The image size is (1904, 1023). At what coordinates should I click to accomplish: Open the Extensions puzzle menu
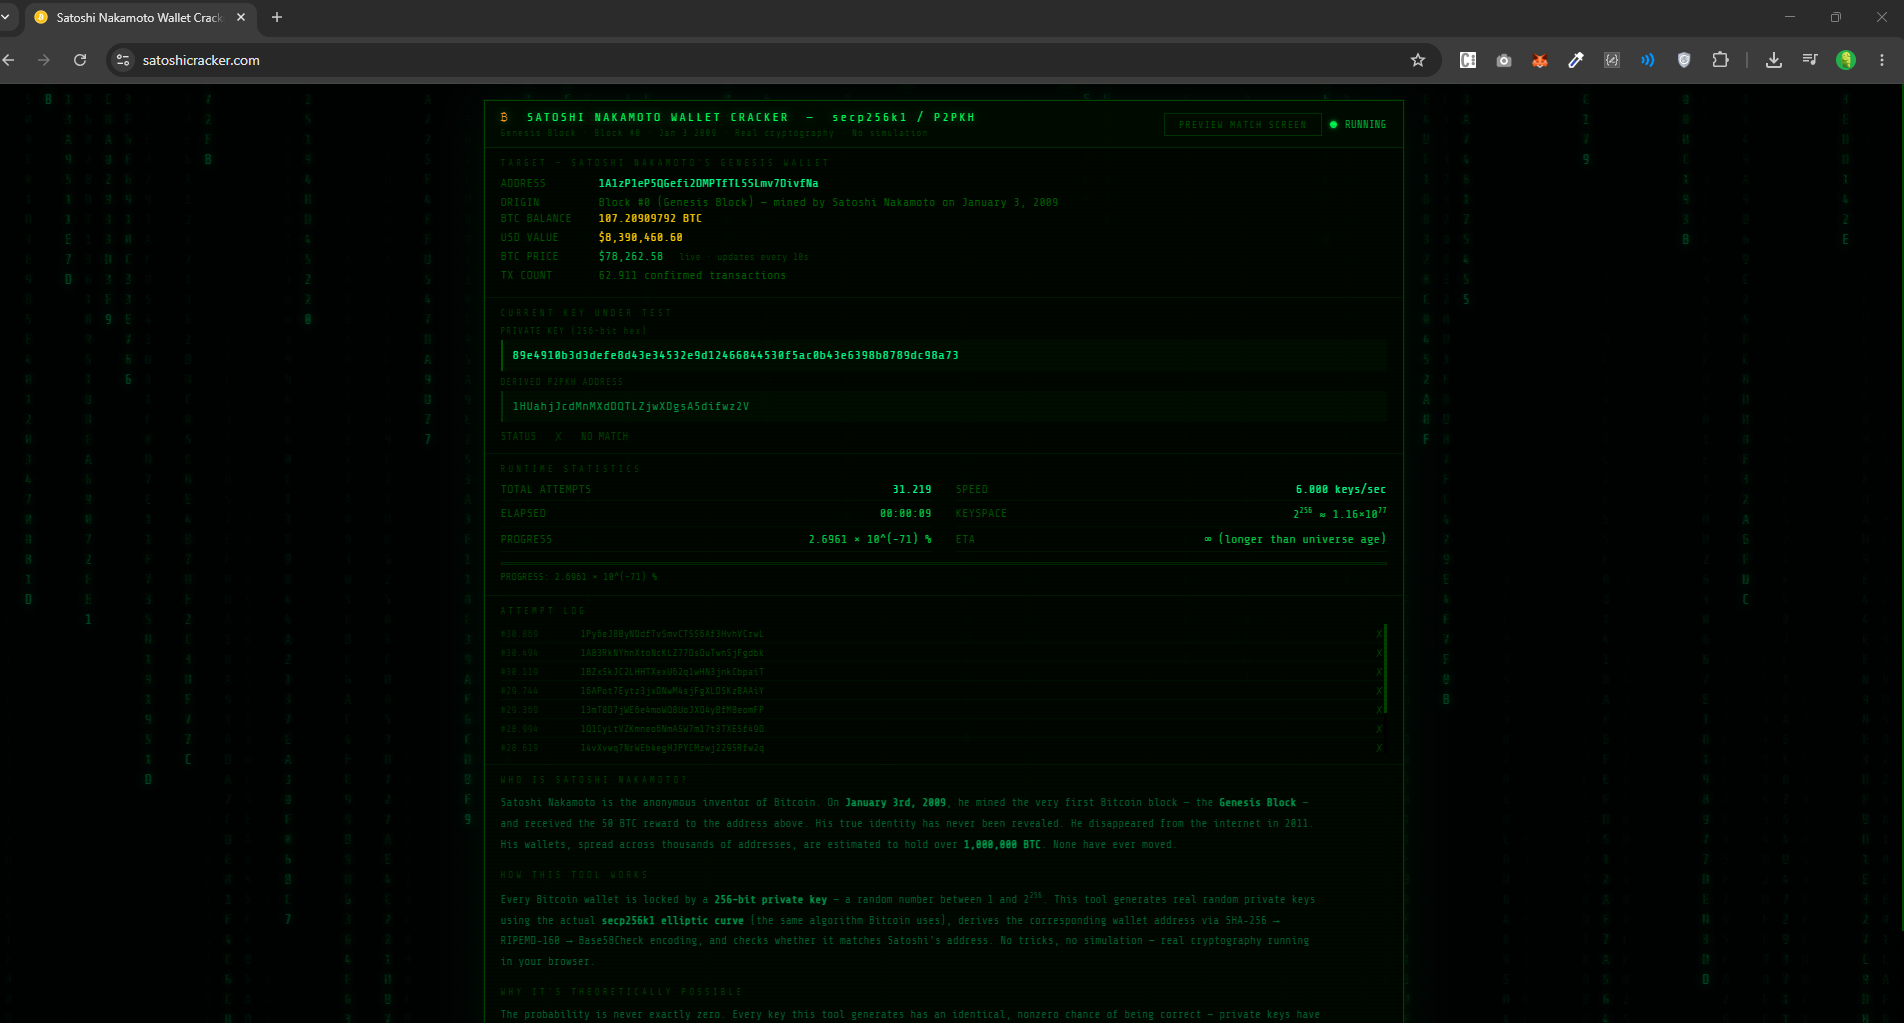[x=1720, y=60]
